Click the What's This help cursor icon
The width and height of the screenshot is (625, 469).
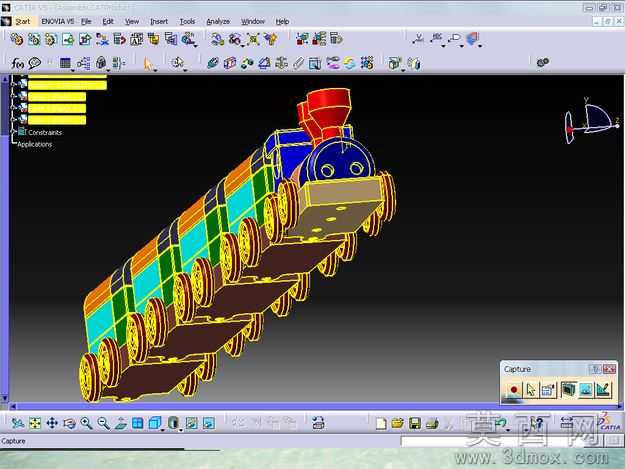(x=537, y=422)
